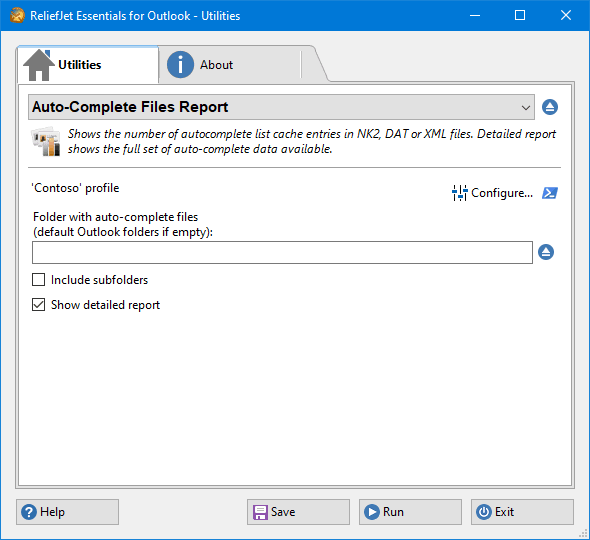Open the Auto-Complete Files Report dropdown
Screen dimensions: 590x540
tap(281, 107)
